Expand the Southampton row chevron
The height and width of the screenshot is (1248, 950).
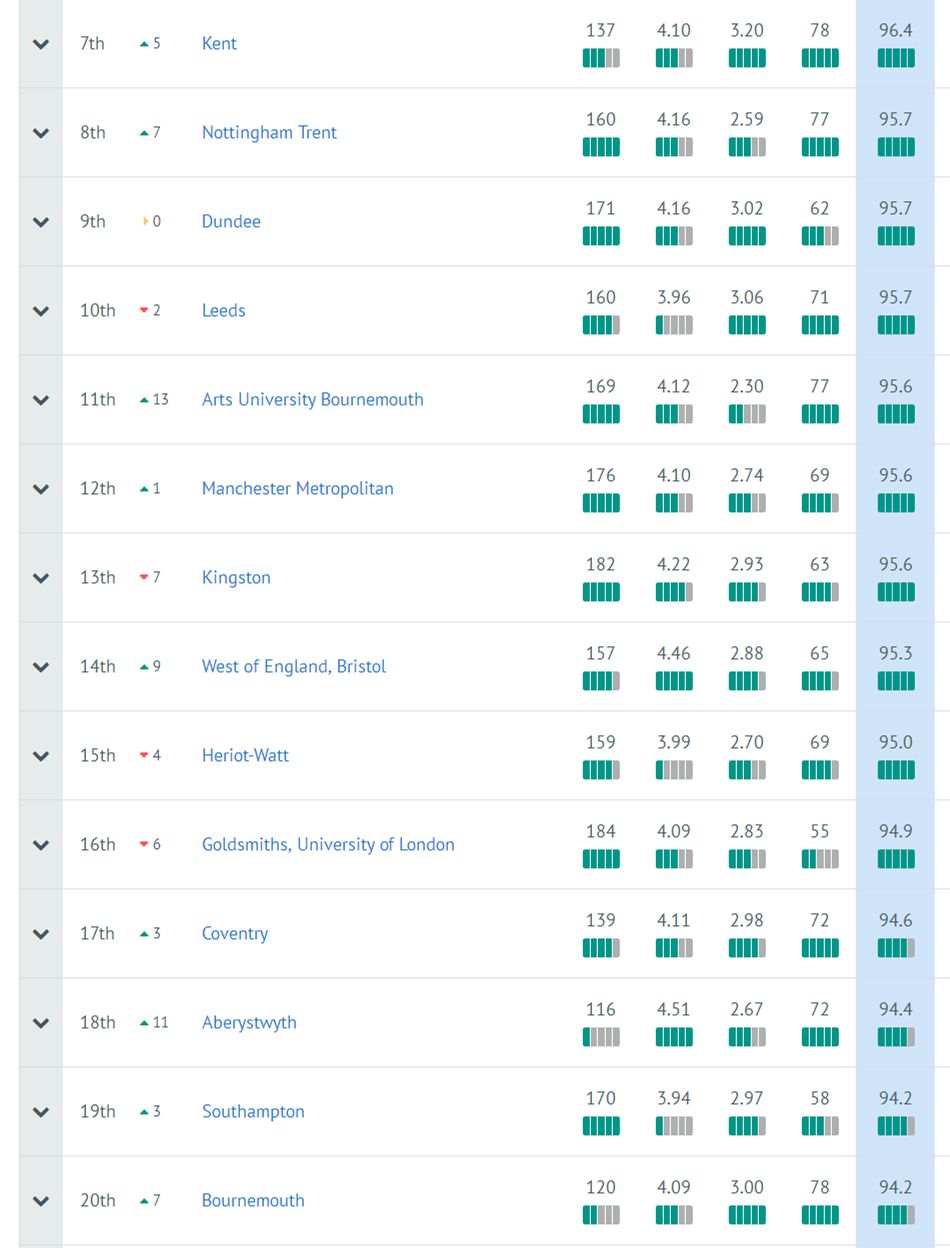point(41,1112)
